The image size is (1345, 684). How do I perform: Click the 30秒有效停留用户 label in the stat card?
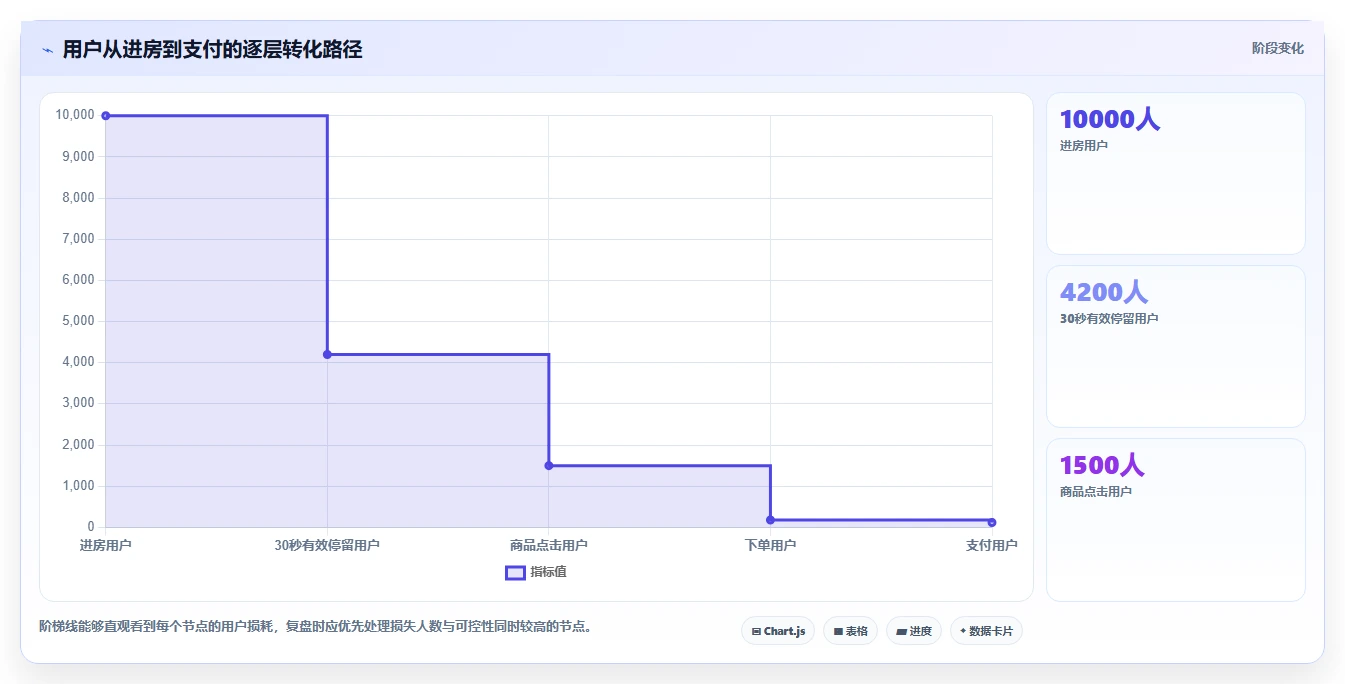tap(1109, 319)
